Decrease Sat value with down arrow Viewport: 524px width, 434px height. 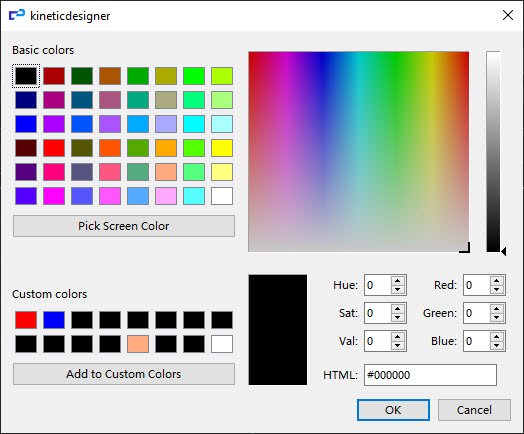[x=397, y=317]
